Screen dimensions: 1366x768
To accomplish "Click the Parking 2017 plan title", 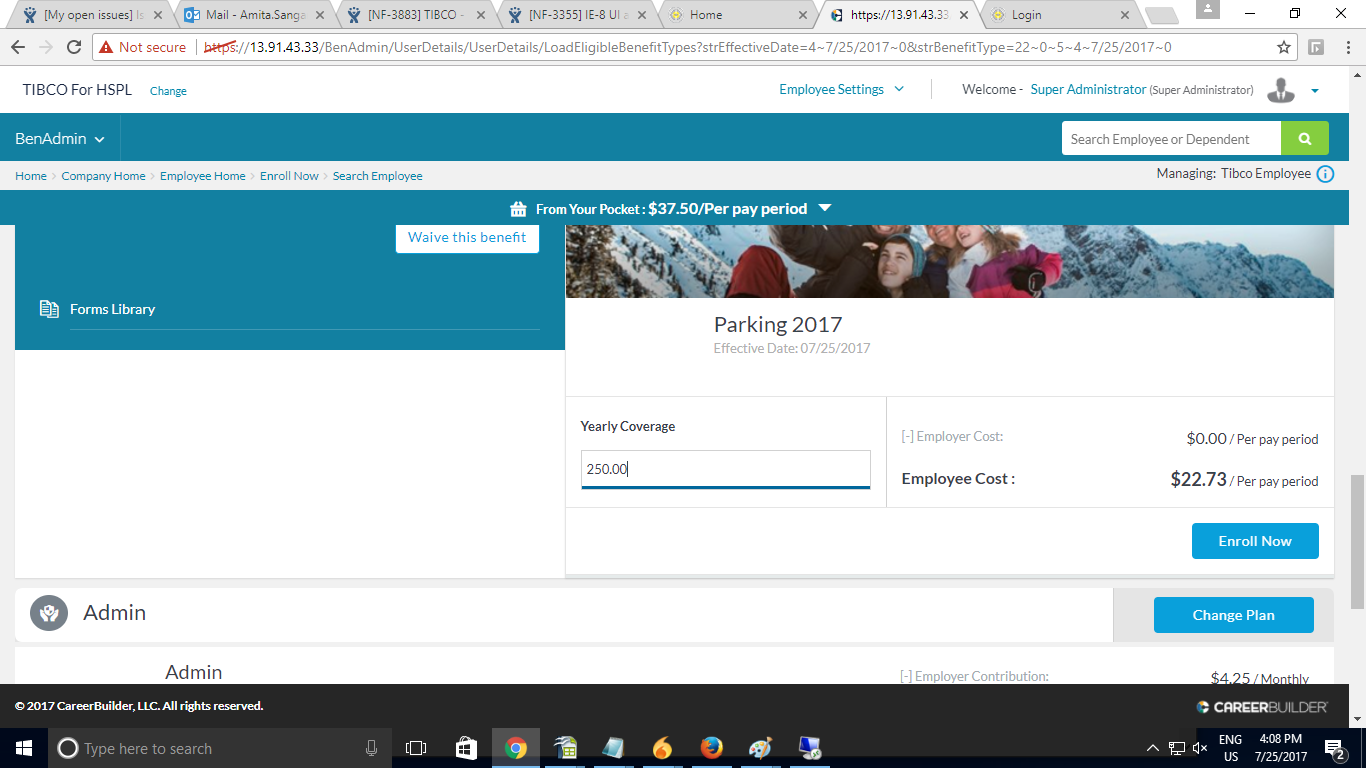I will click(x=778, y=324).
